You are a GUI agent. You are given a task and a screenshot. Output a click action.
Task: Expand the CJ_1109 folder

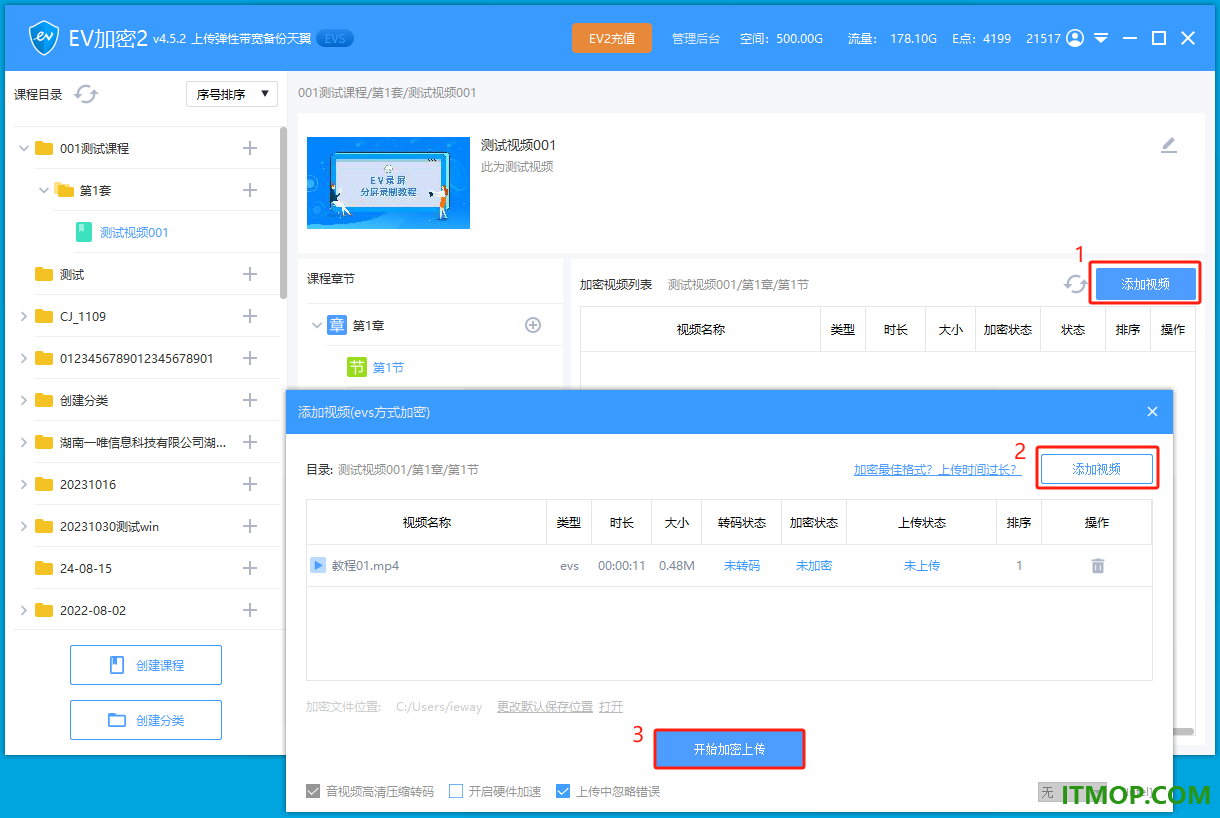24,316
